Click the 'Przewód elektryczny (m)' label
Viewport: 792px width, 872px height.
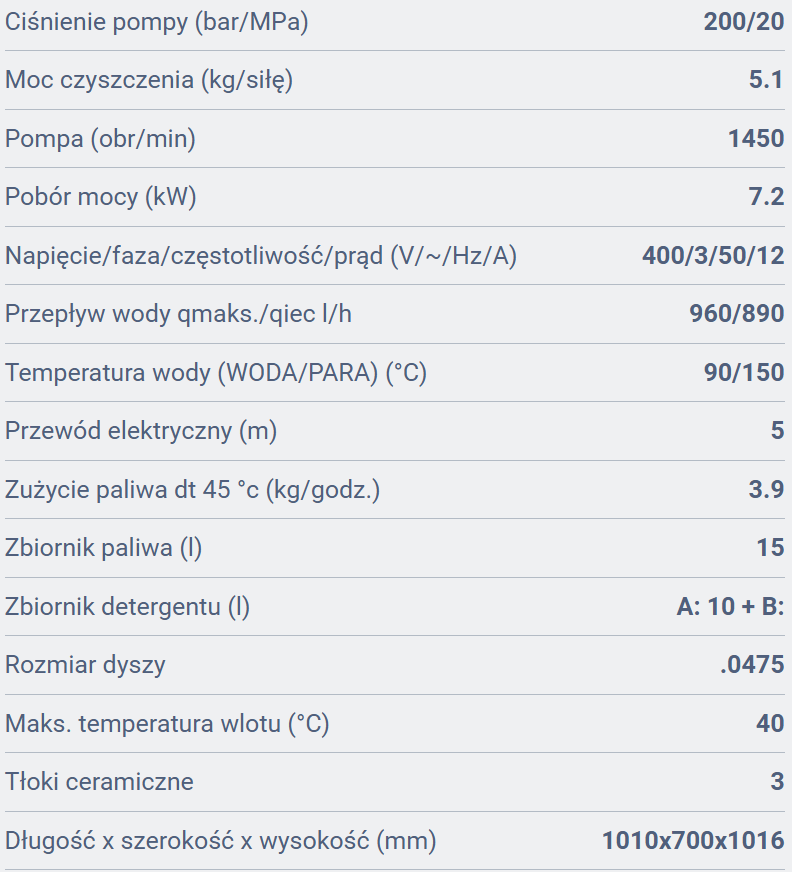pyautogui.click(x=141, y=431)
